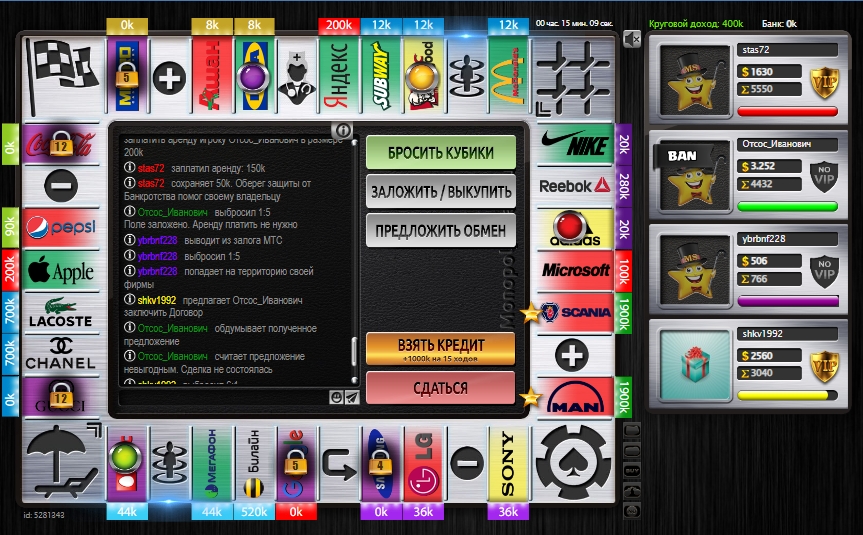Screen dimensions: 863x535
Task: Toggle the sound mute speaker icon
Action: pos(632,39)
